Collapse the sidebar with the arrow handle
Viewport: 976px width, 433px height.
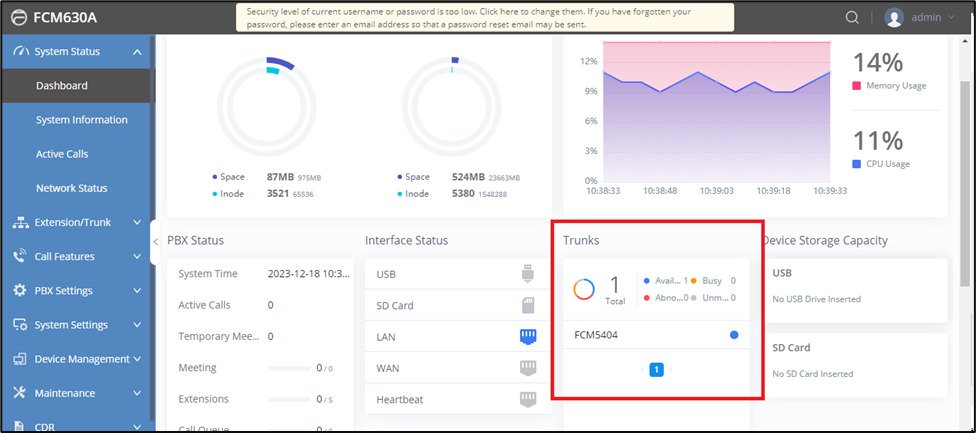(155, 241)
